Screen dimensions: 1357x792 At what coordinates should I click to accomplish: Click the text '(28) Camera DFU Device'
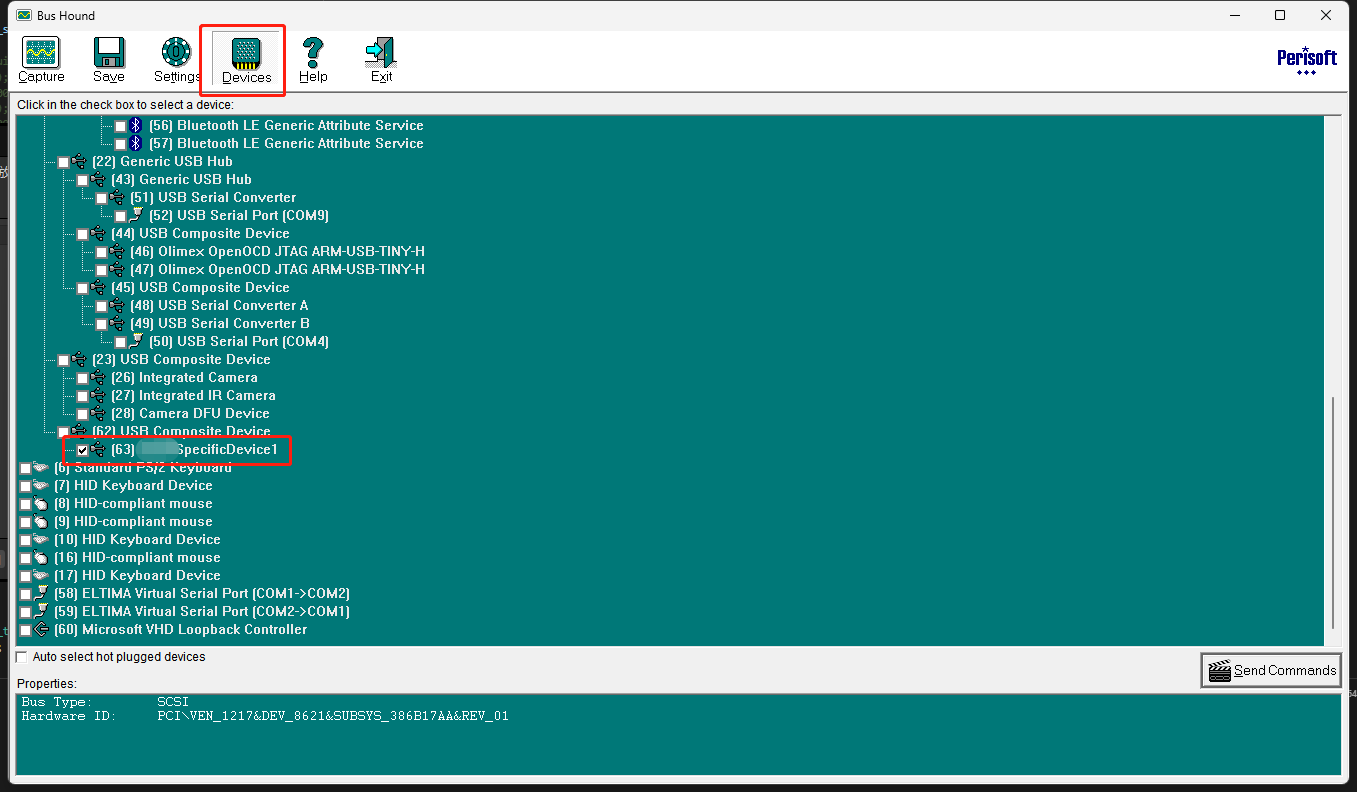[190, 413]
